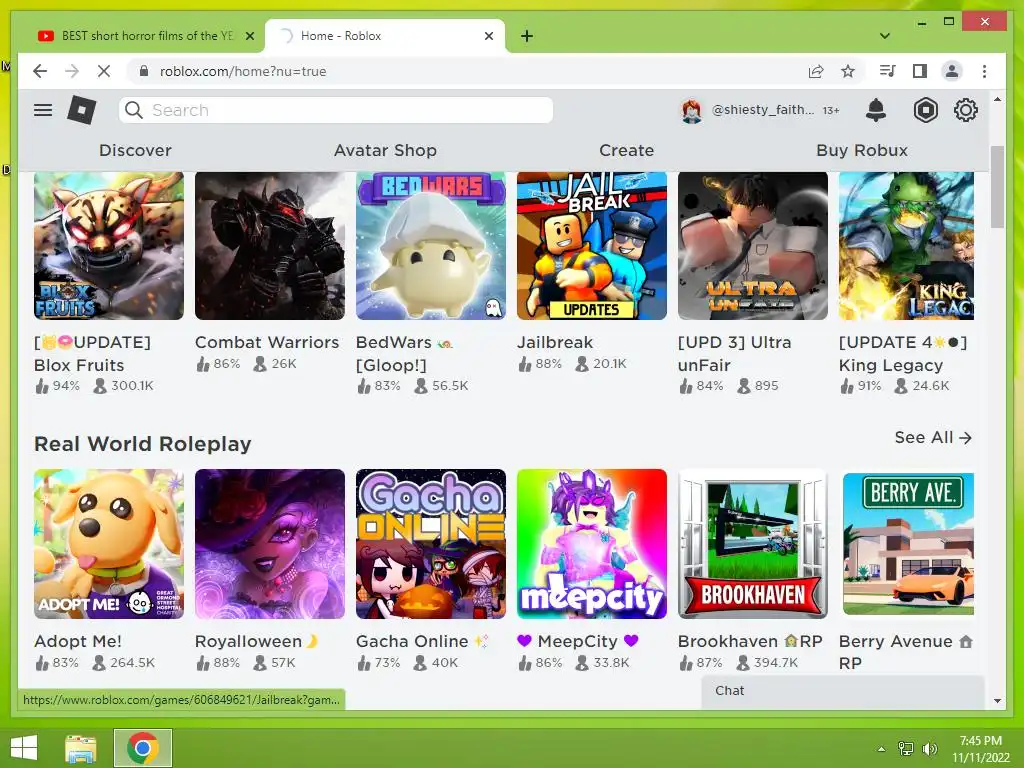1024x768 pixels.
Task: Open the Buy Robux menu item
Action: coord(862,150)
